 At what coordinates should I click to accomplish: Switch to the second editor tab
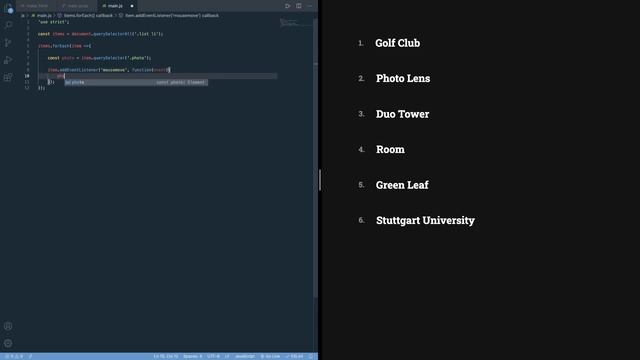(x=78, y=6)
